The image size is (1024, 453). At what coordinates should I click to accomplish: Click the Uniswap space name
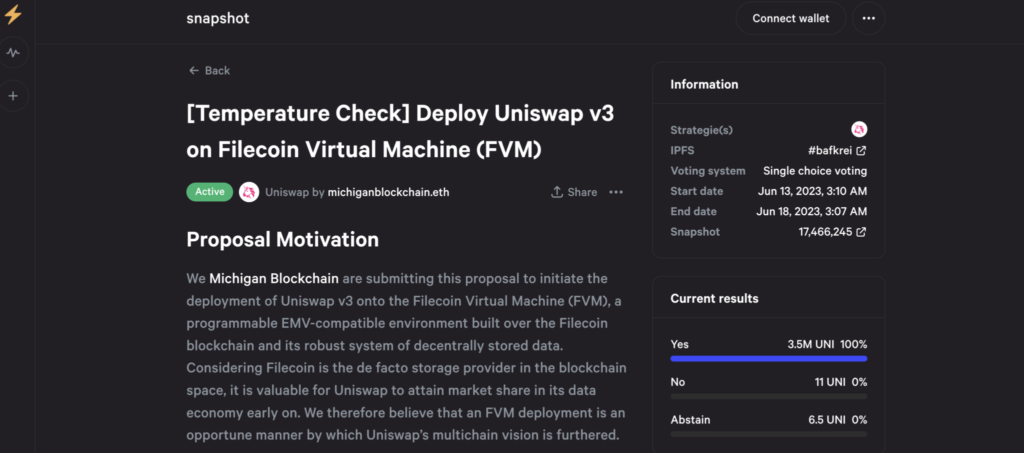(286, 192)
